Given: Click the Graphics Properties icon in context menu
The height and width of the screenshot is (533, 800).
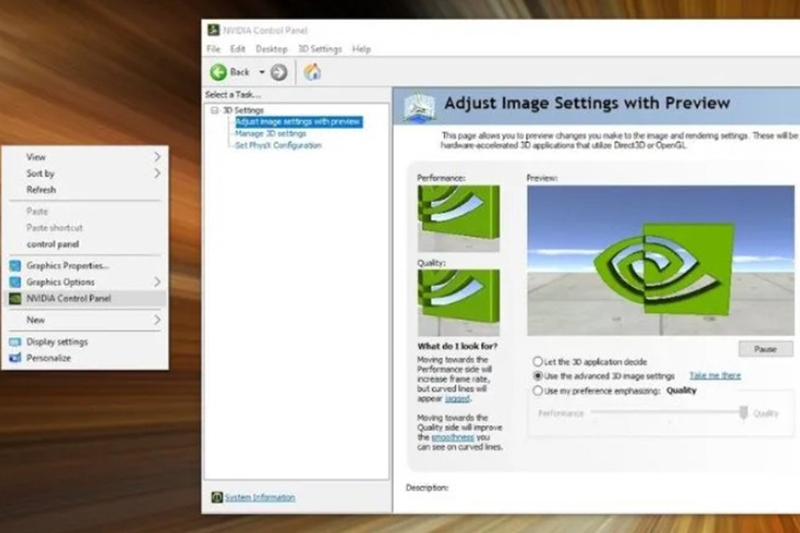Looking at the screenshot, I should [x=15, y=266].
